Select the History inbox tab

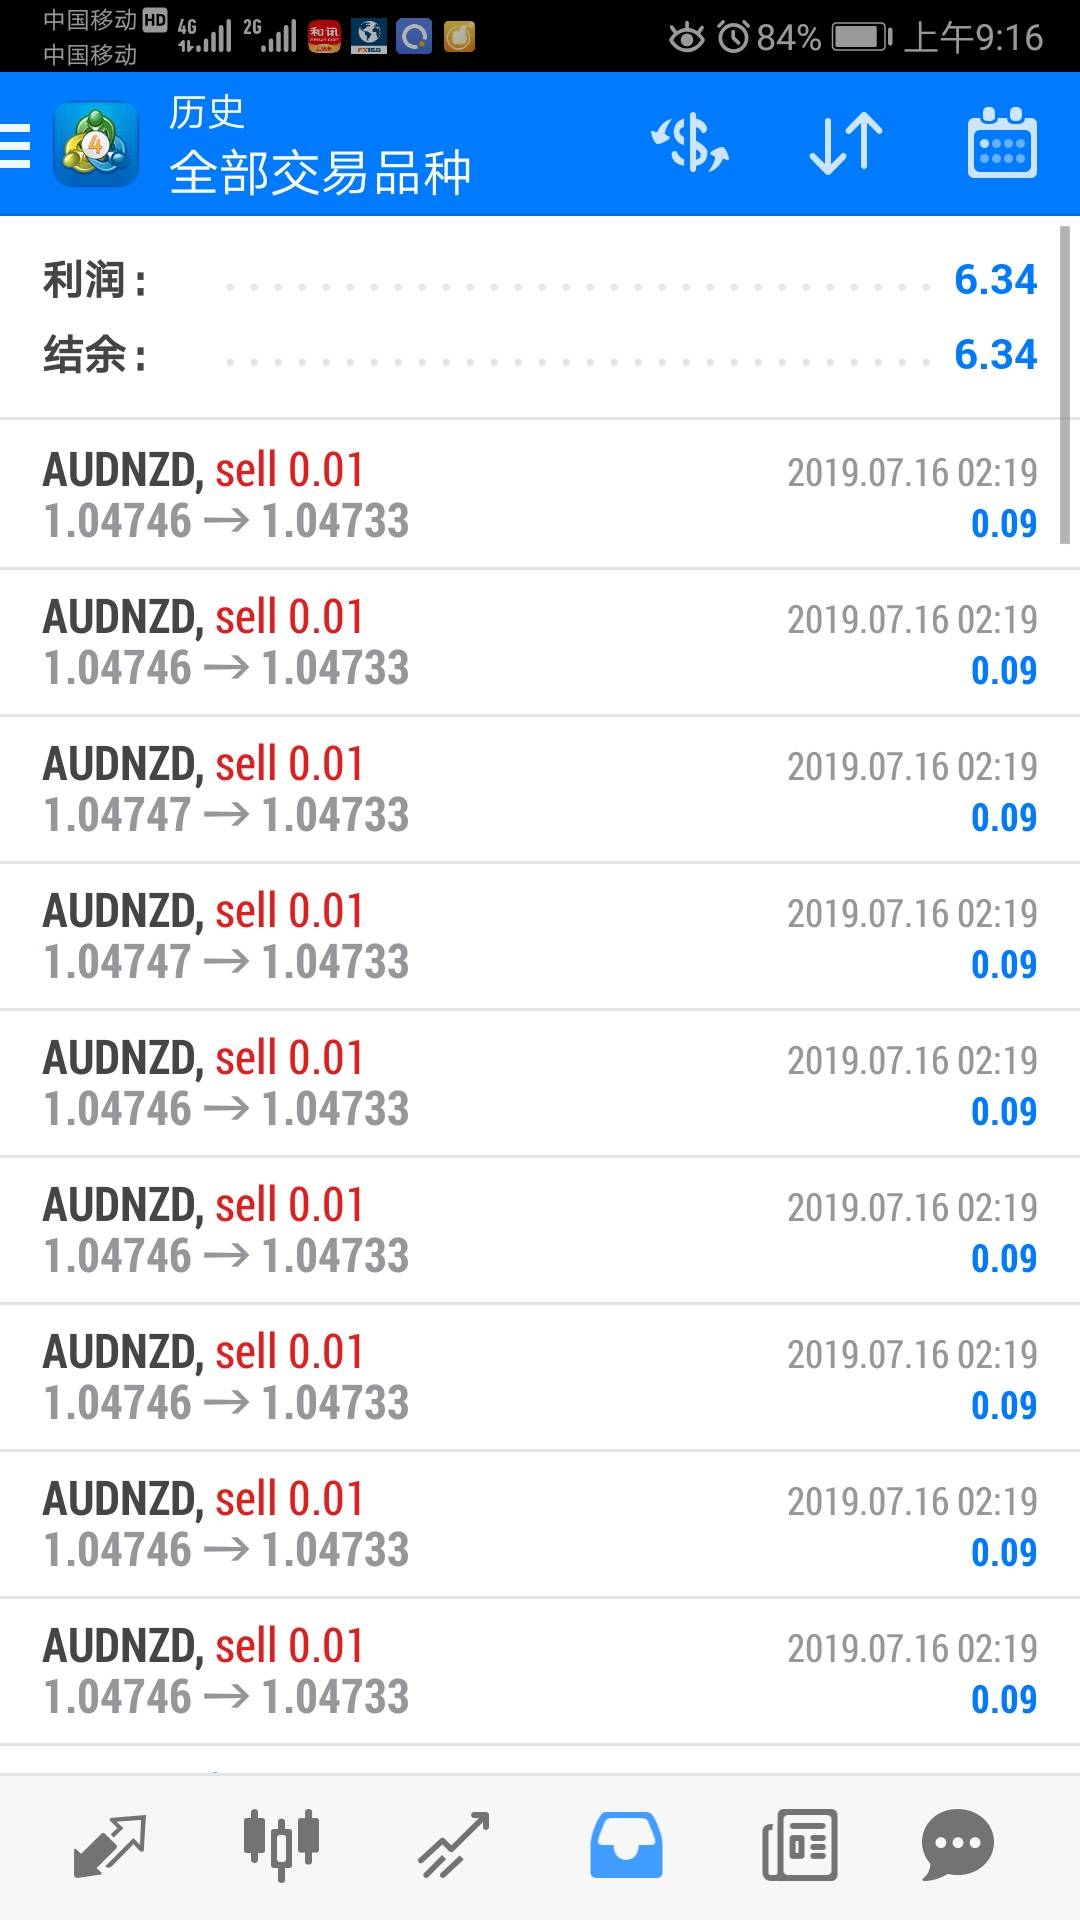pos(626,1845)
